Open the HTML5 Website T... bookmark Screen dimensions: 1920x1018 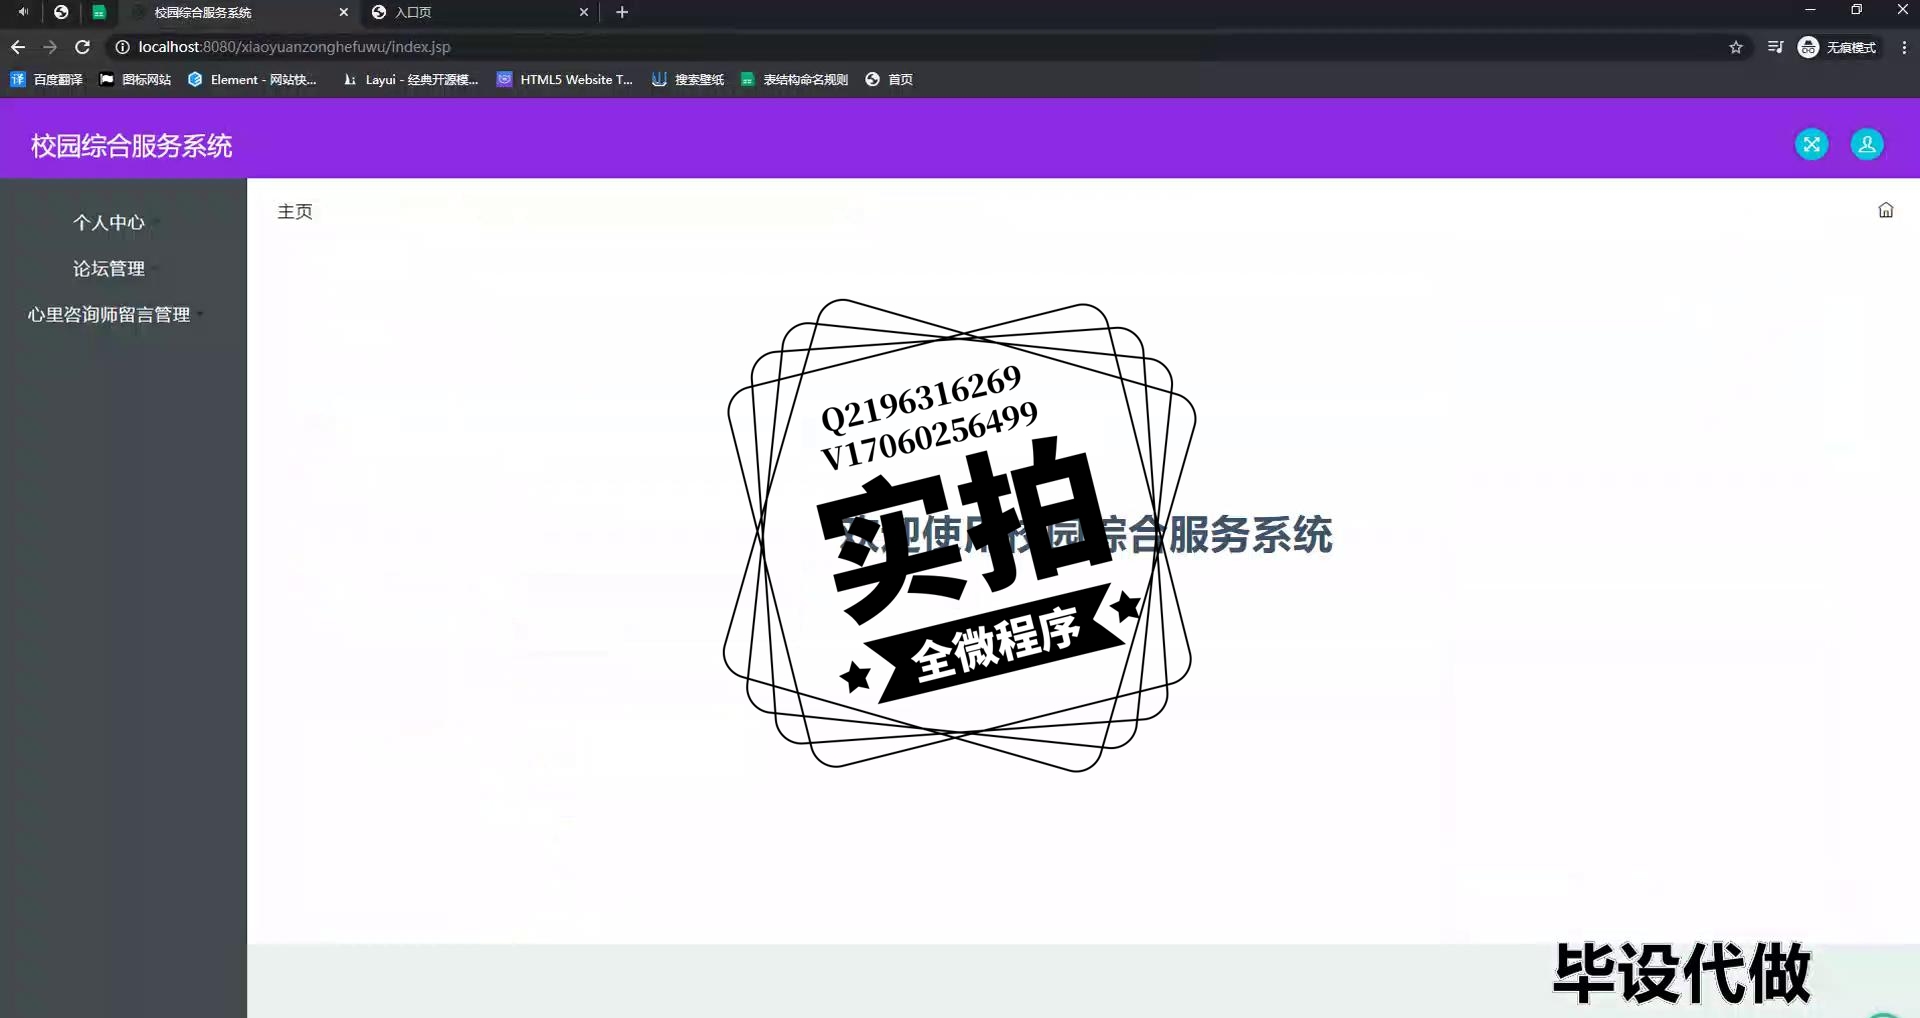click(x=565, y=79)
